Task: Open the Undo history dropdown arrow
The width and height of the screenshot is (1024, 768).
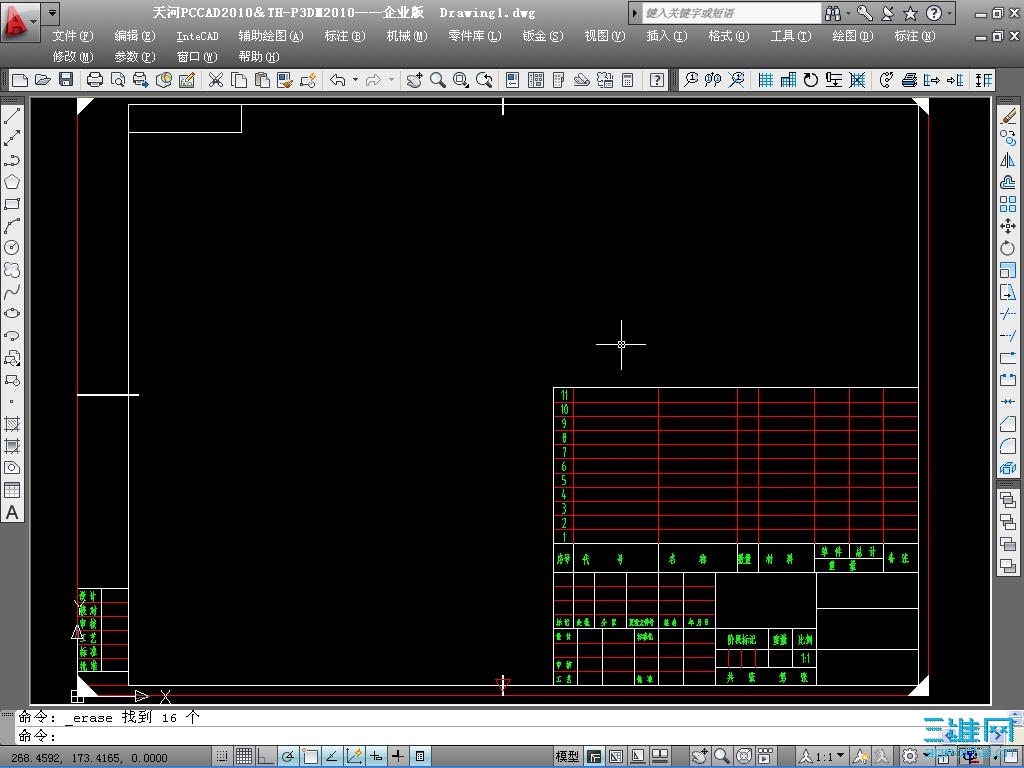Action: [x=355, y=80]
